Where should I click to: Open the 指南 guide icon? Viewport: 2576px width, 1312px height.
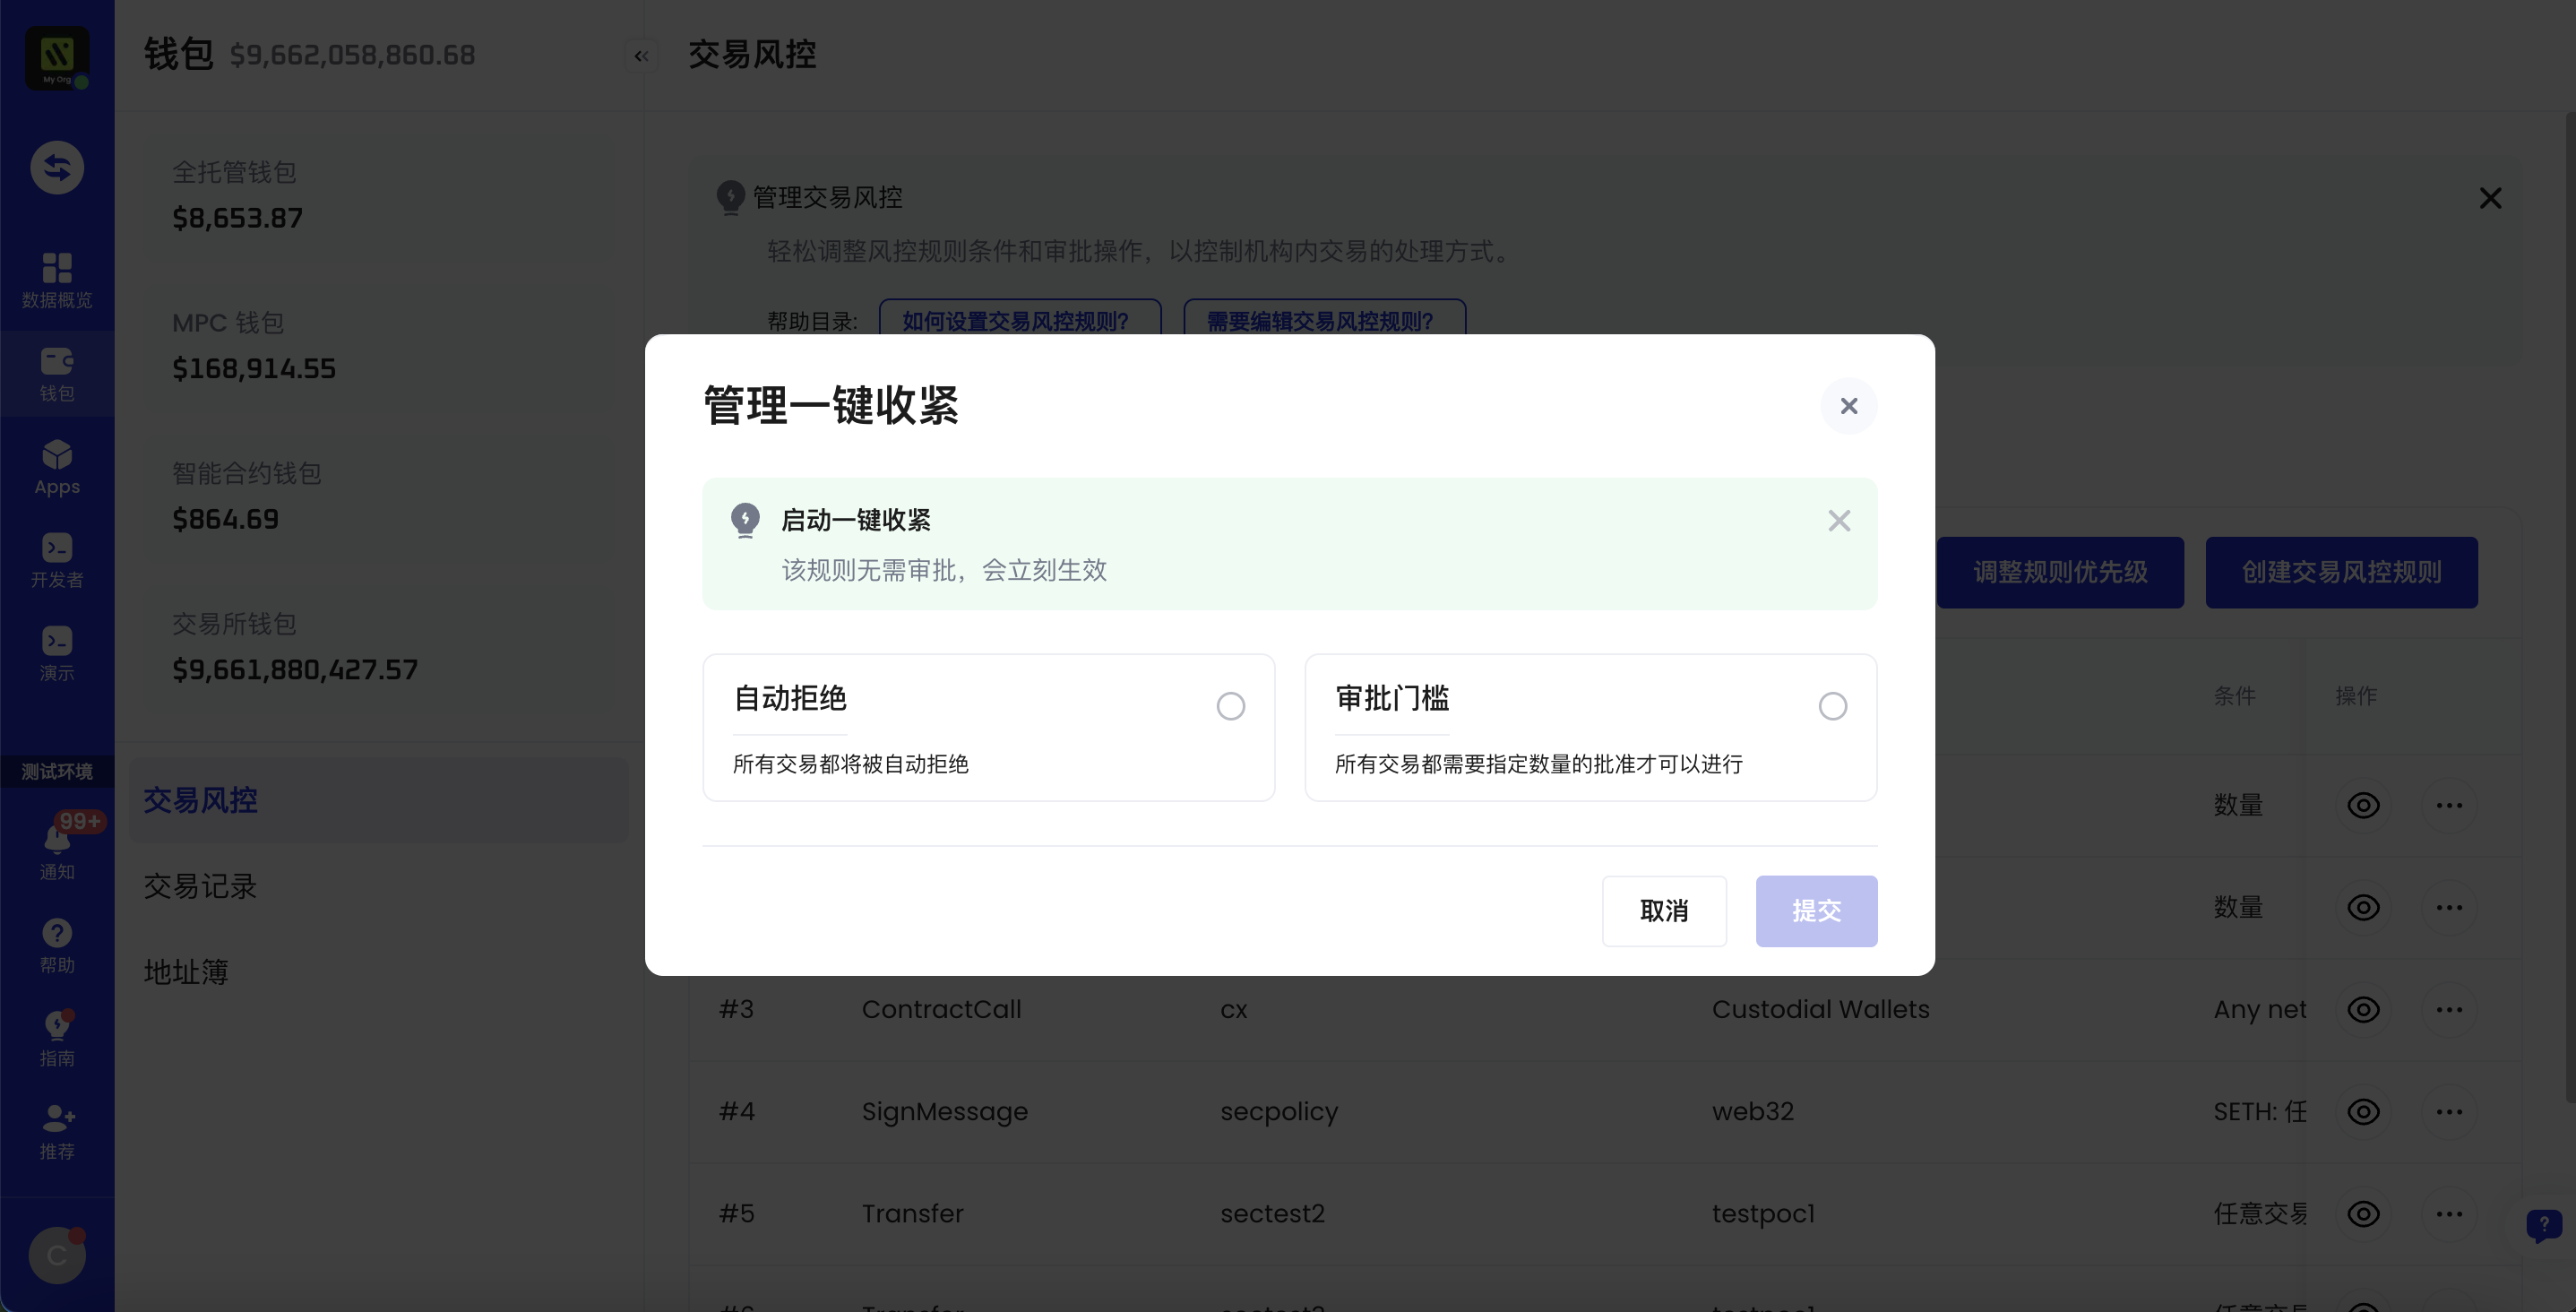pyautogui.click(x=57, y=1031)
